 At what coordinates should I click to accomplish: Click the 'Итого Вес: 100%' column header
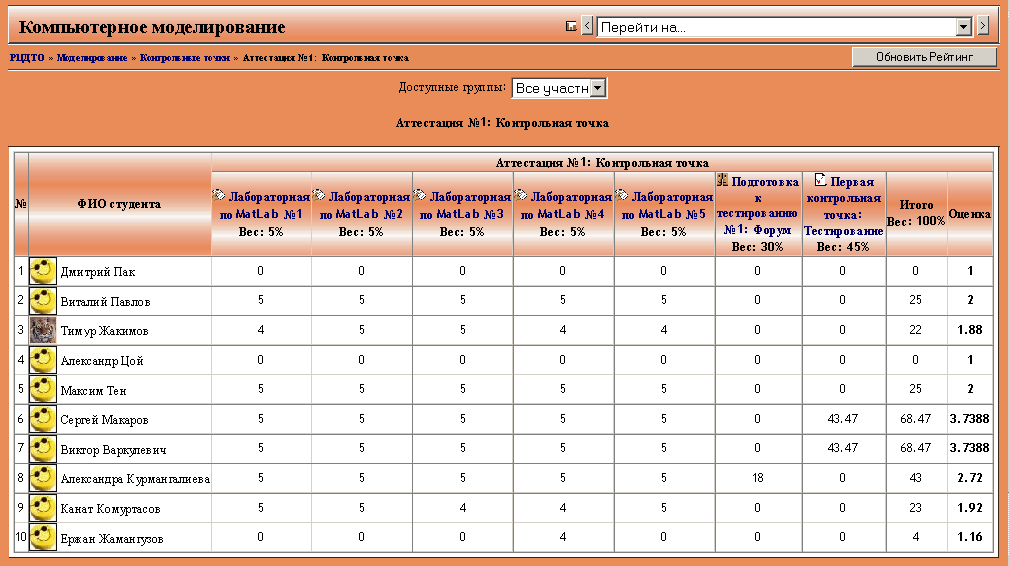pyautogui.click(x=916, y=213)
